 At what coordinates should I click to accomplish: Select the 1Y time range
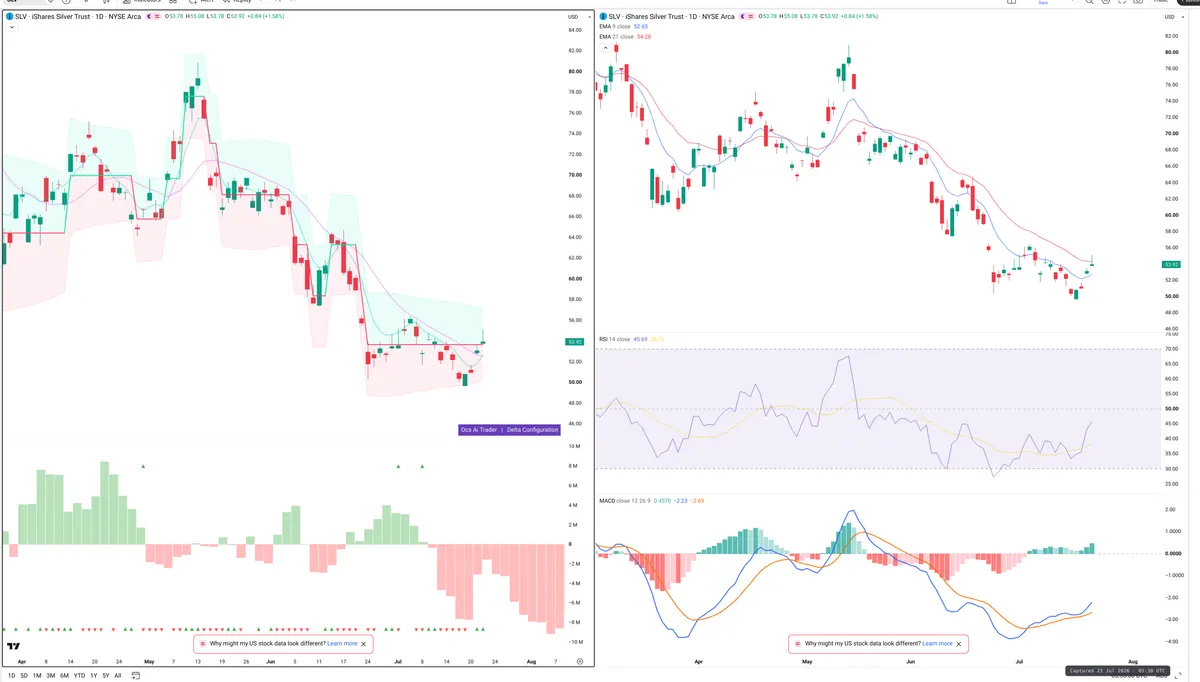93,676
